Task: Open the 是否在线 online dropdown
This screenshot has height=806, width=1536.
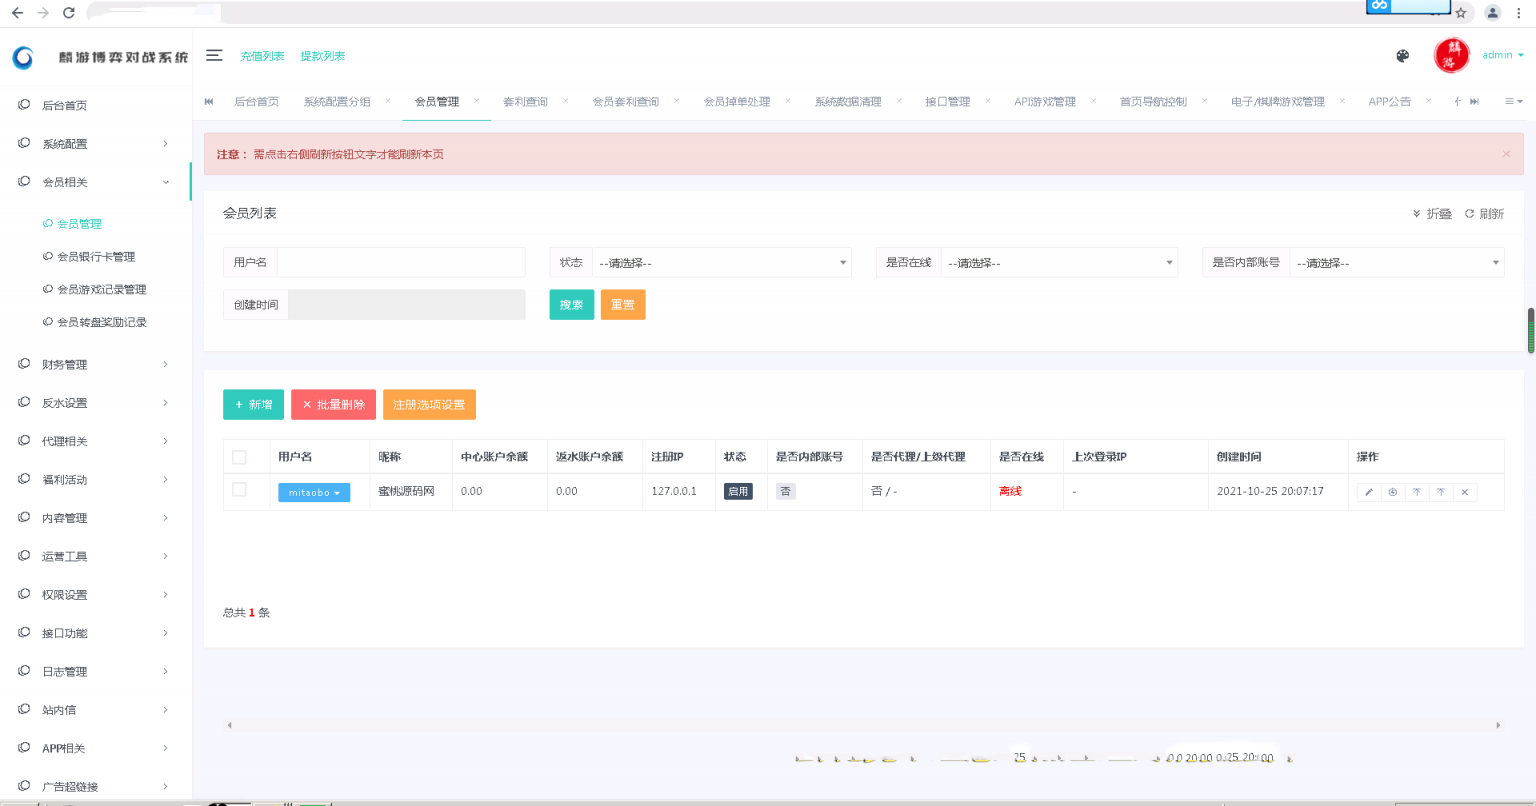Action: point(1059,263)
